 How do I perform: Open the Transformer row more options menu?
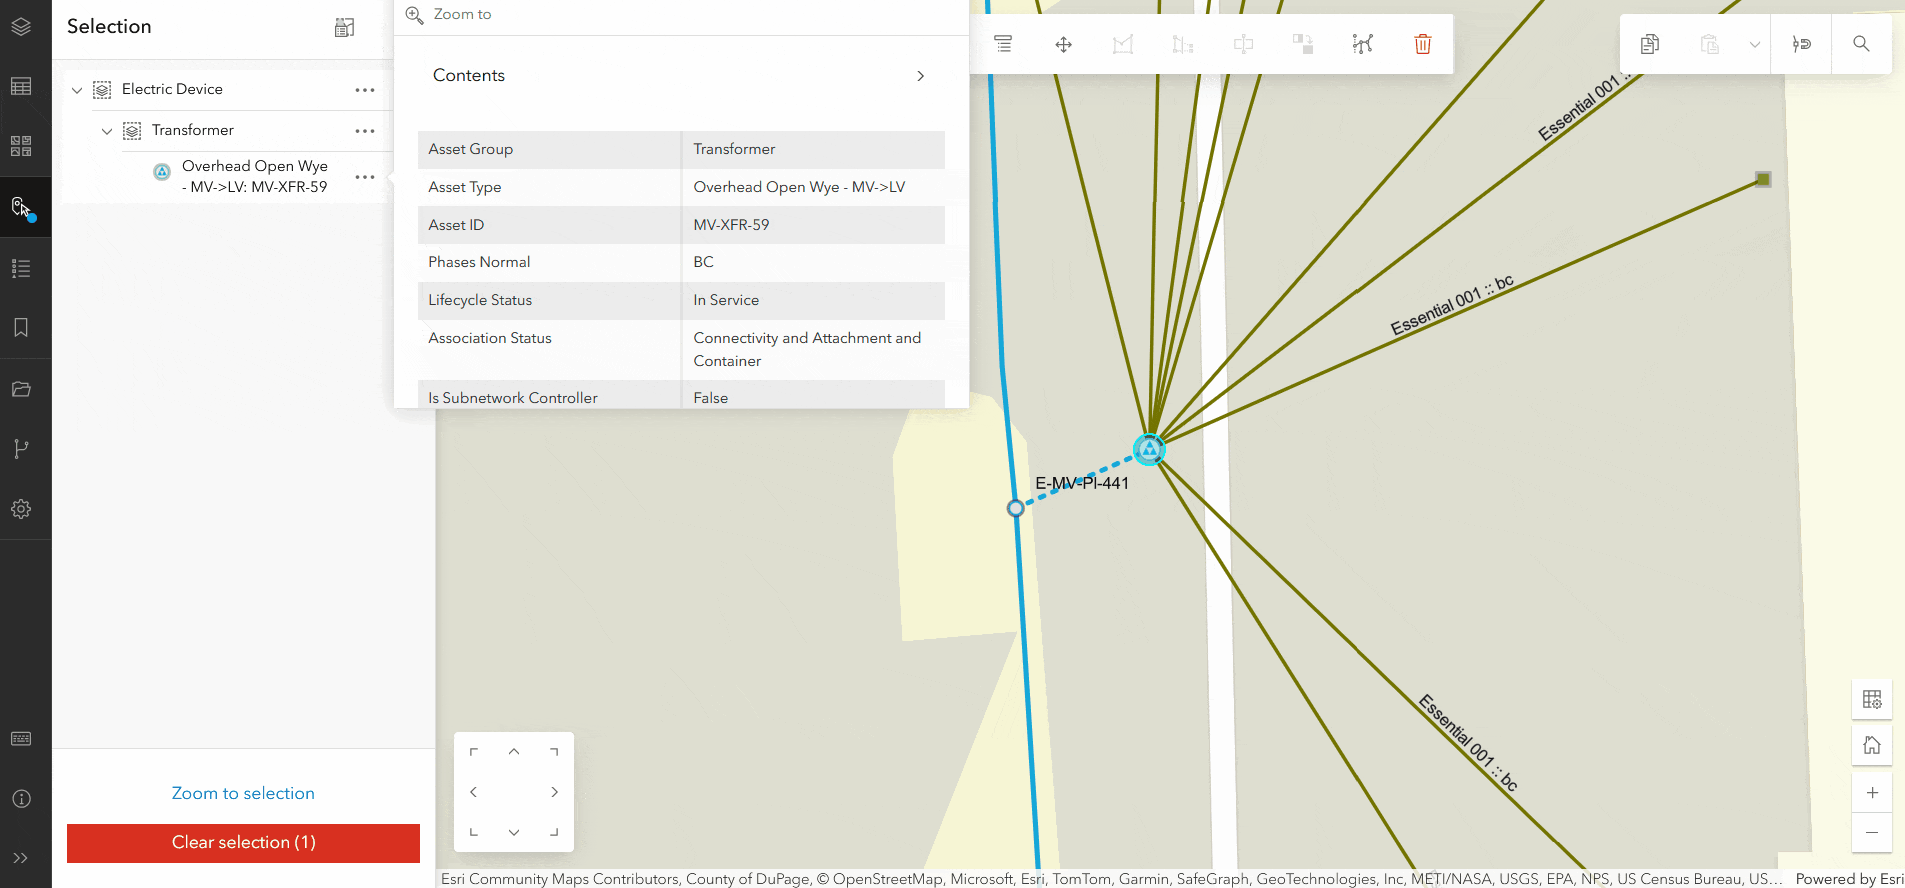[x=365, y=131]
